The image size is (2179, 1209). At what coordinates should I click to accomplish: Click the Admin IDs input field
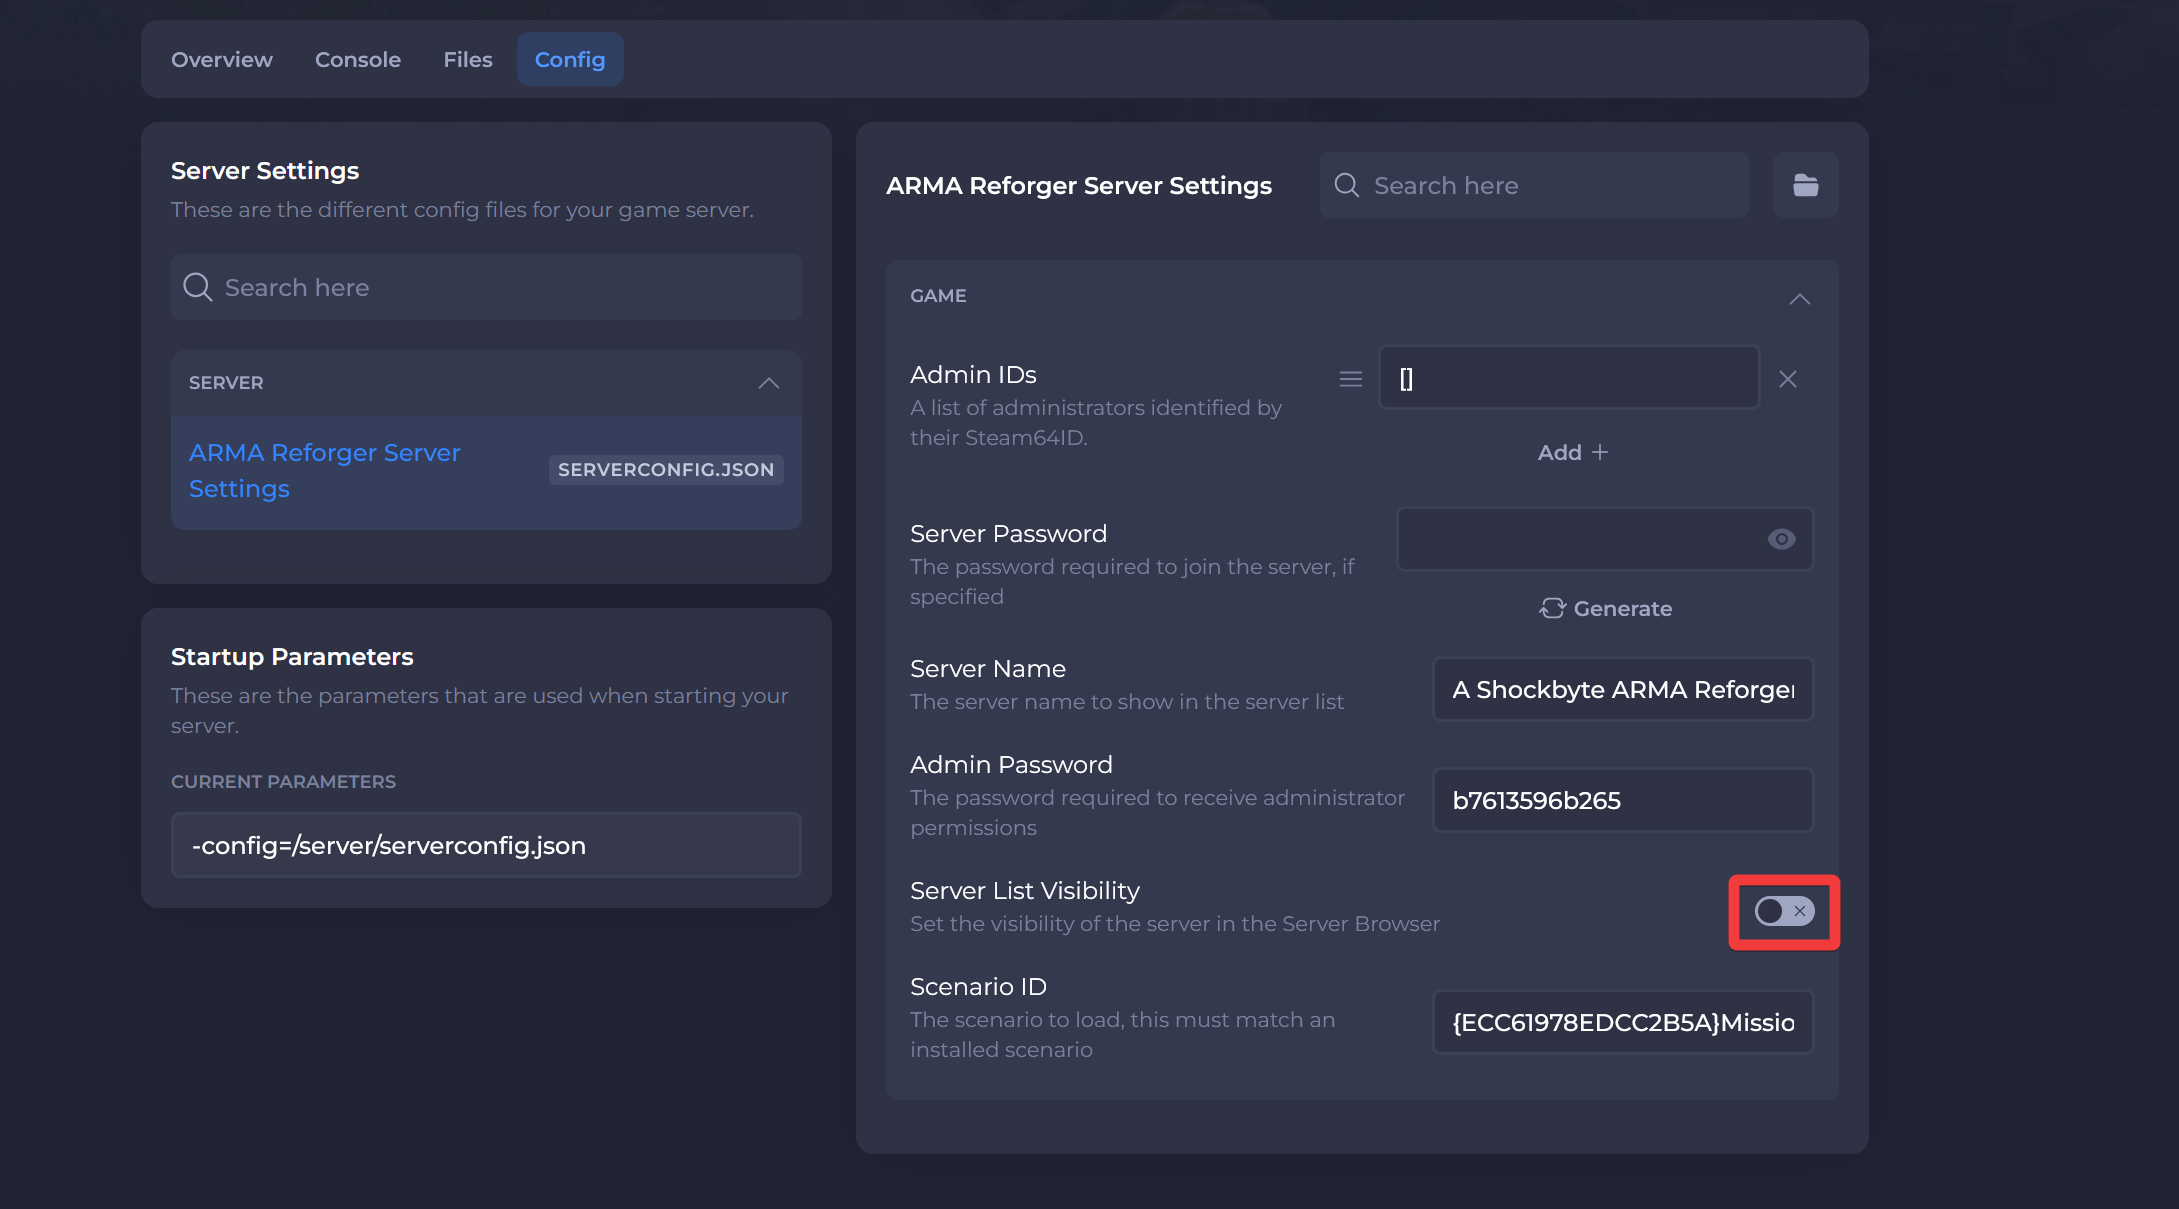[1569, 378]
